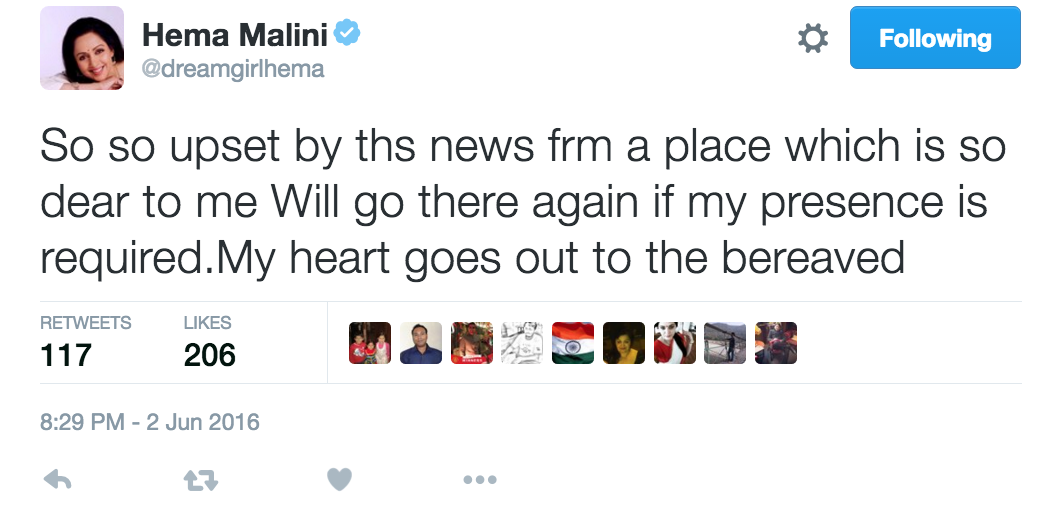Click the blue verified badge
This screenshot has height=532, width=1053.
pyautogui.click(x=347, y=35)
